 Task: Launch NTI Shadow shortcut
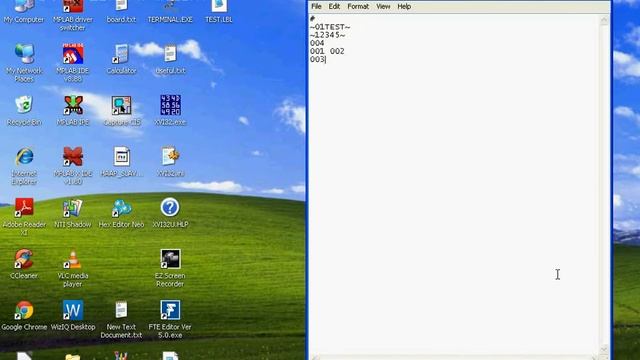coord(73,213)
